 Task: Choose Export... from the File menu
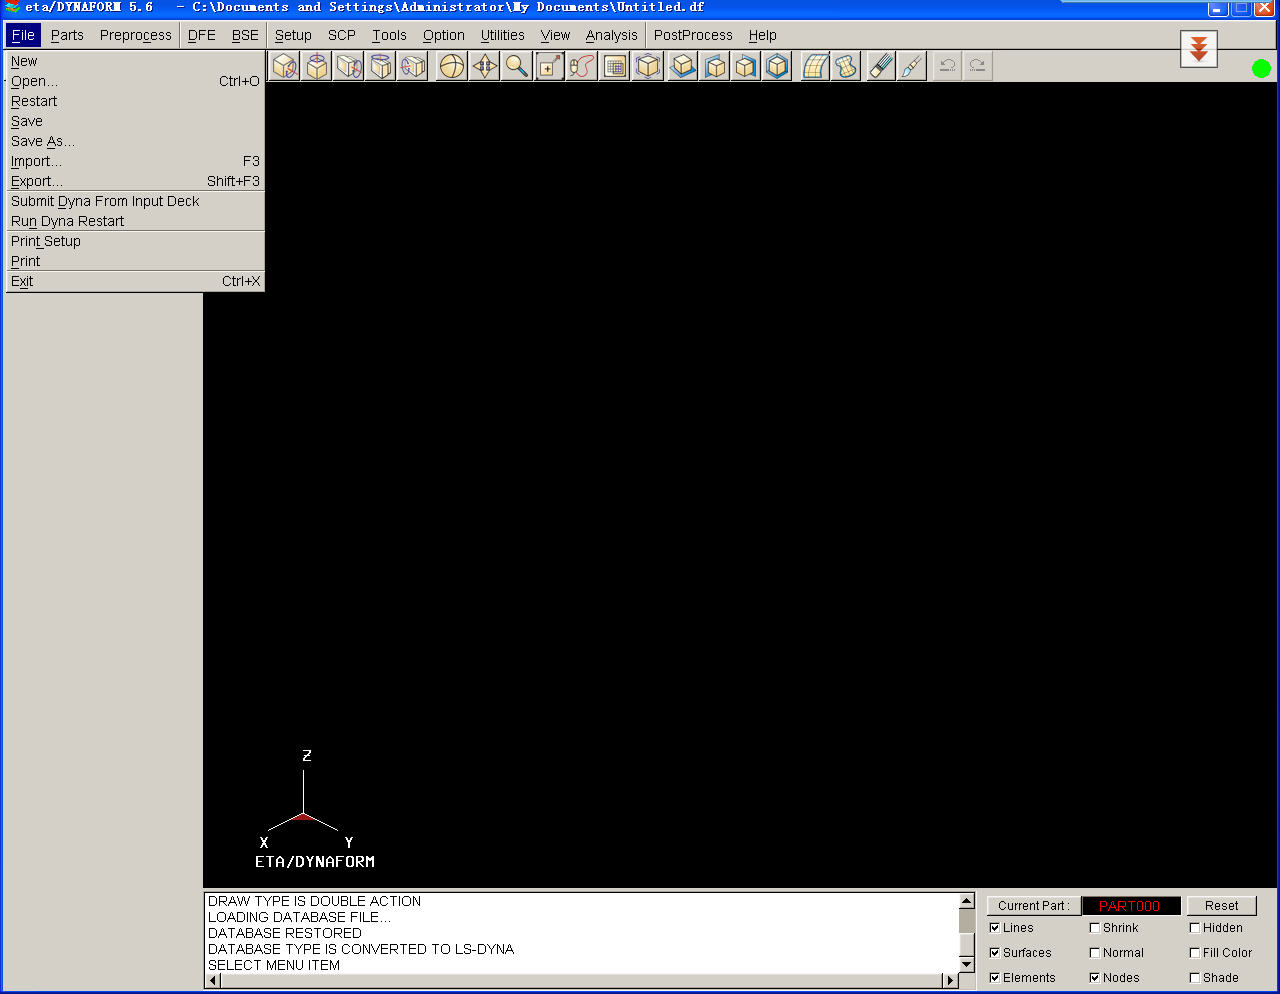[134, 181]
